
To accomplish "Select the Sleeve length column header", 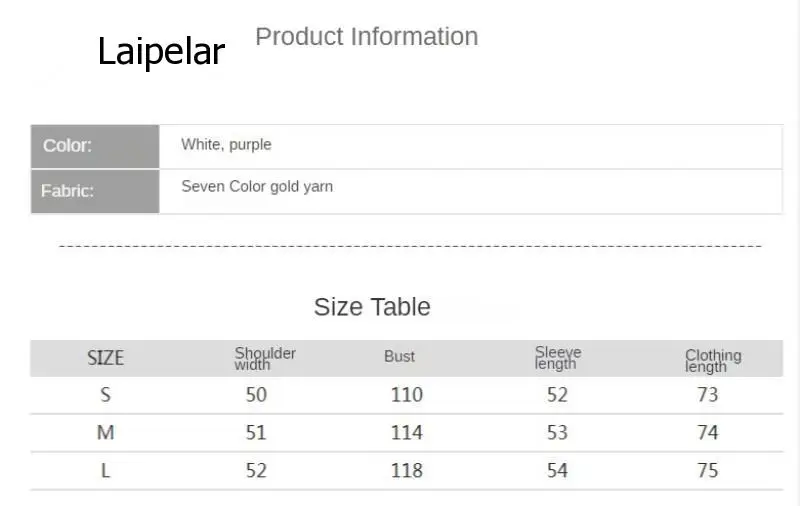I will (557, 358).
